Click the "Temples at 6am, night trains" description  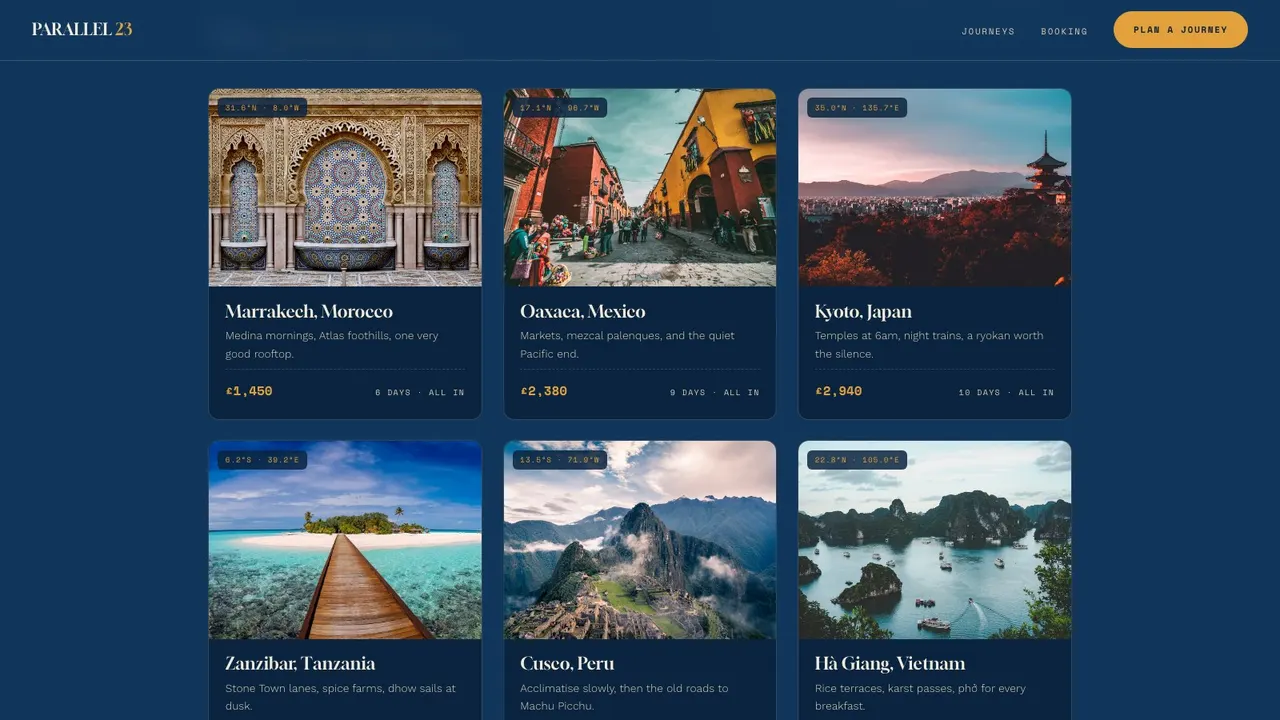point(929,345)
